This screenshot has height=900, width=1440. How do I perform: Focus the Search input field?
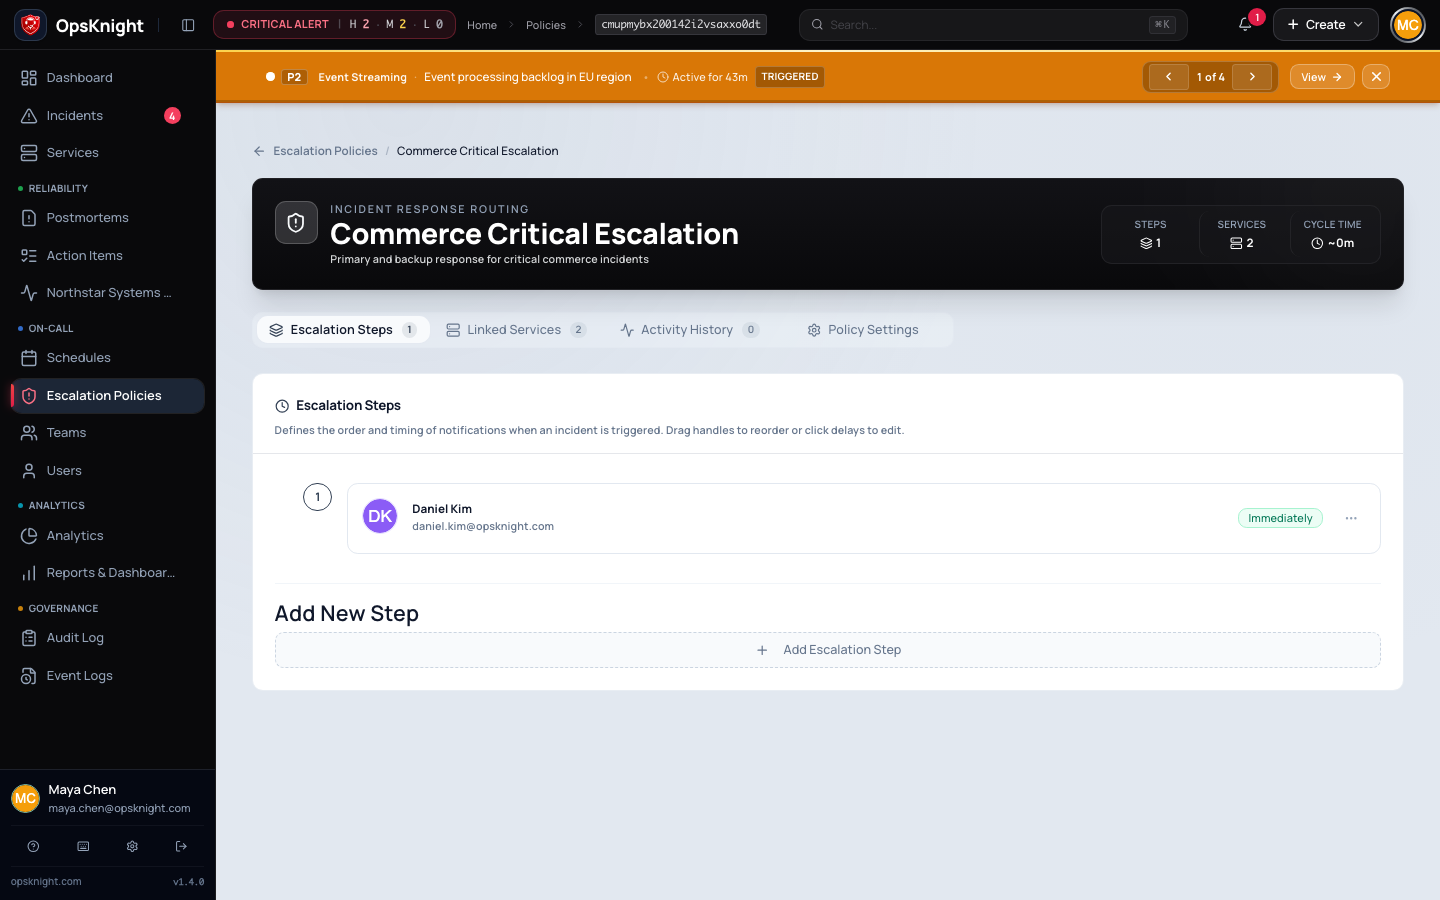993,25
